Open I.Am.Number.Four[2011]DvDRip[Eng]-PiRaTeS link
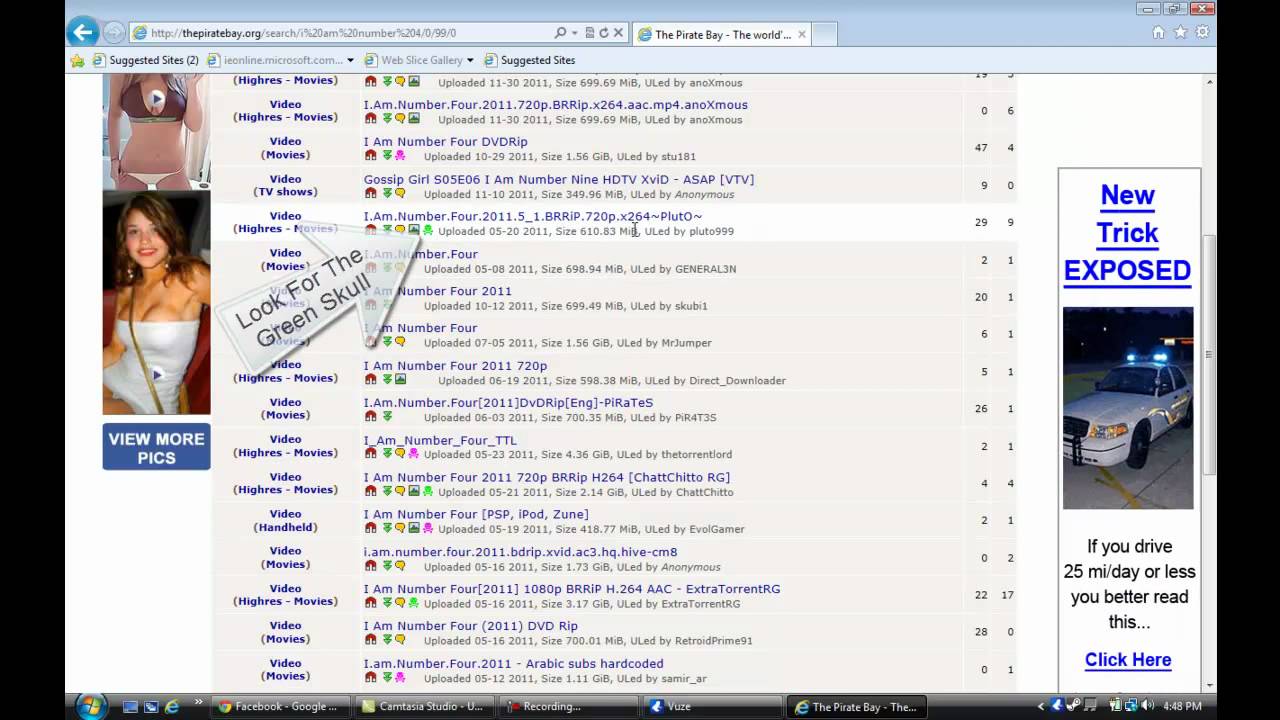The image size is (1280, 720). pyautogui.click(x=508, y=403)
